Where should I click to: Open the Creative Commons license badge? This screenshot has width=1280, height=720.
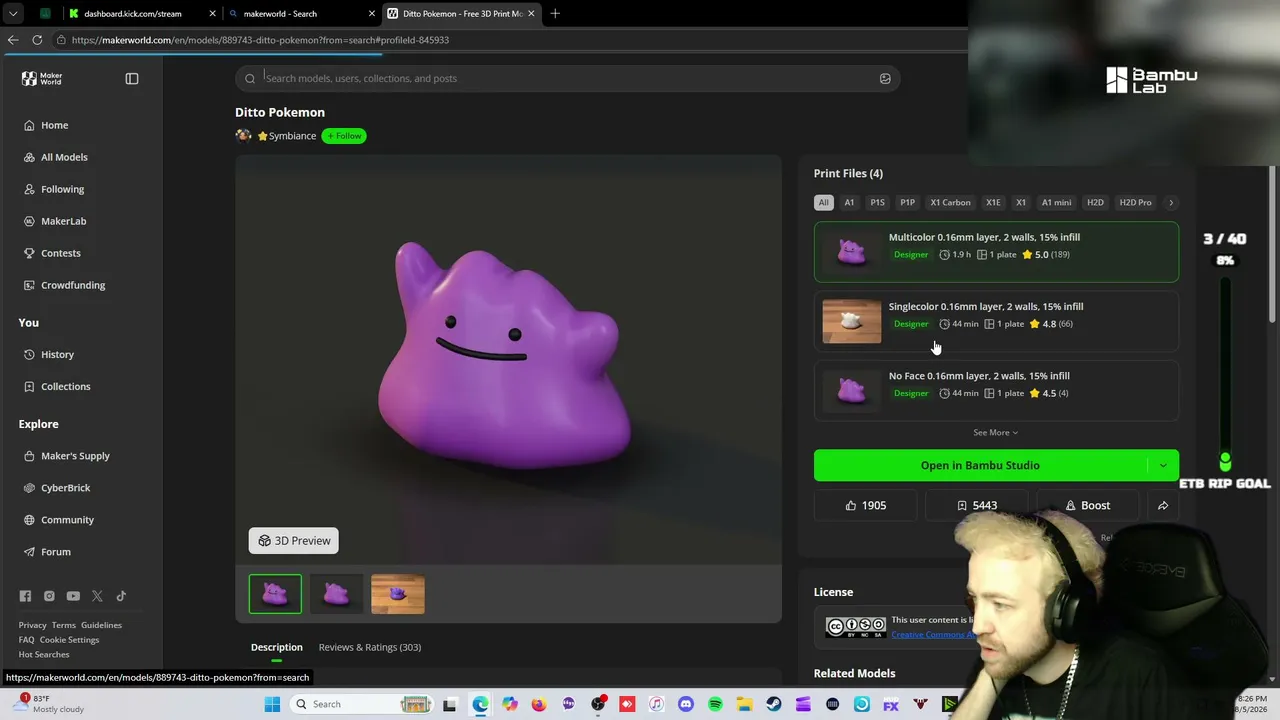(x=856, y=627)
